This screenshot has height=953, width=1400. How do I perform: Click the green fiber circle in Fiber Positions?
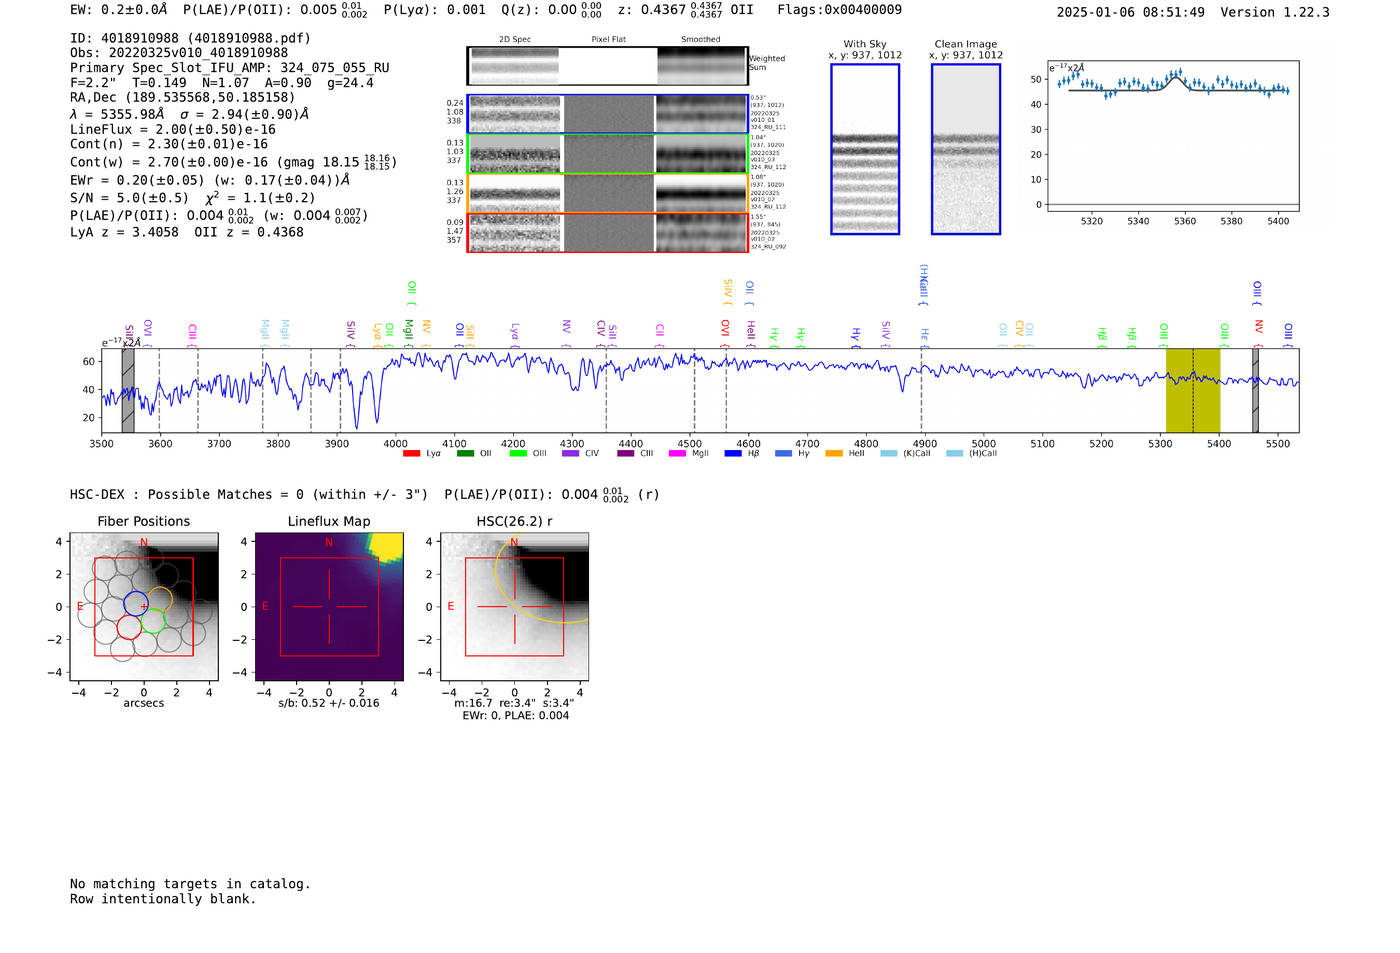(152, 621)
